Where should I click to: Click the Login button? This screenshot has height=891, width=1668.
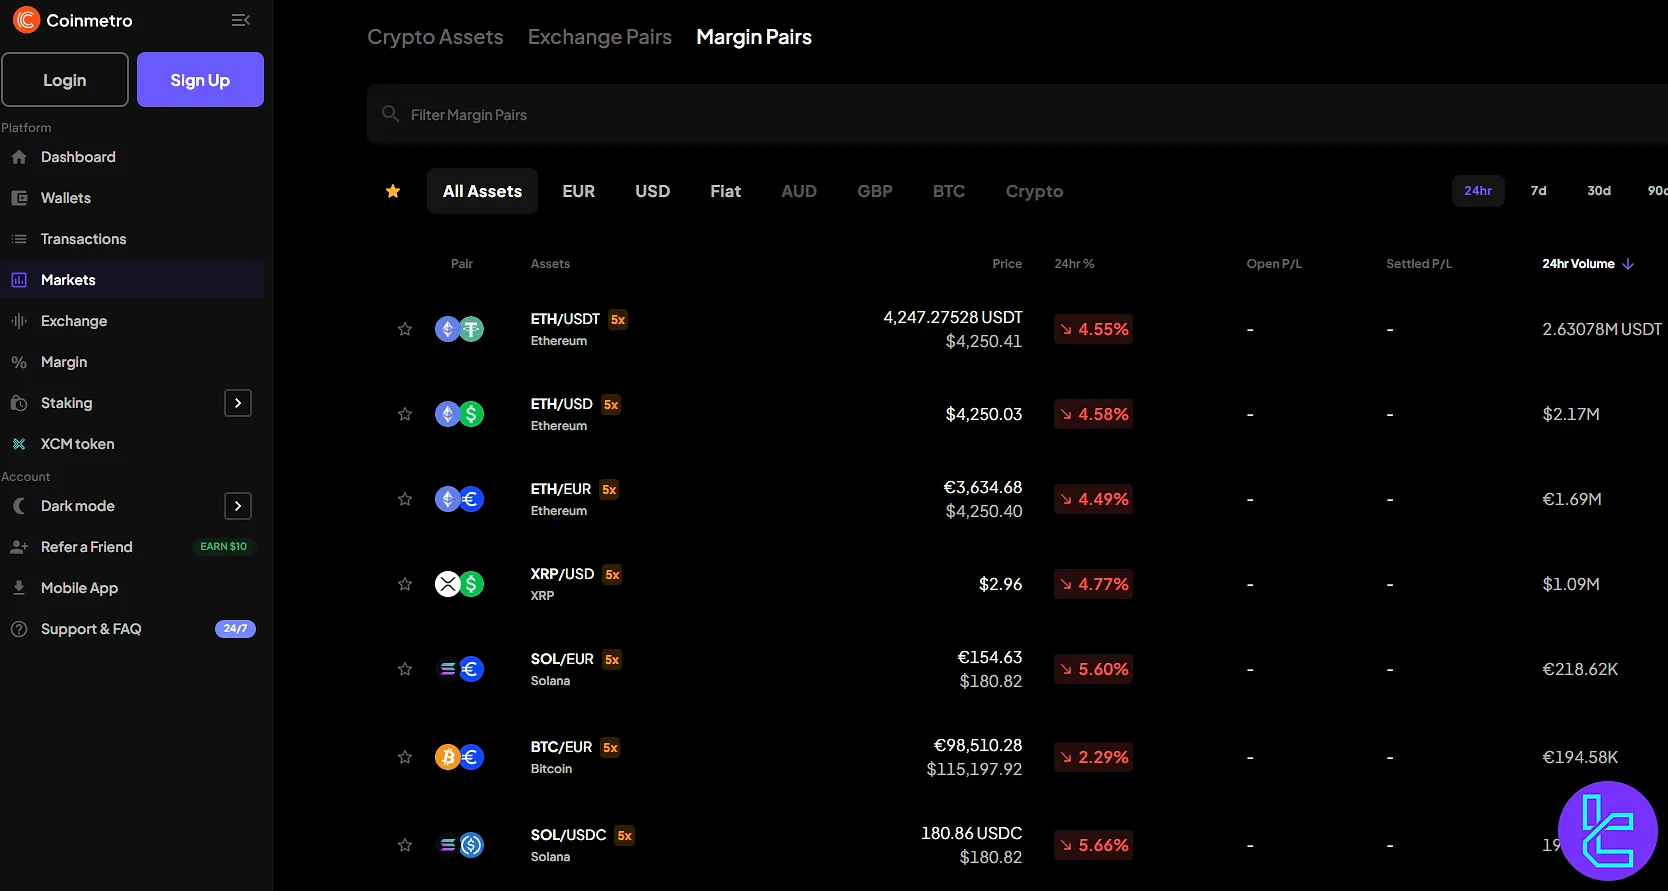65,80
